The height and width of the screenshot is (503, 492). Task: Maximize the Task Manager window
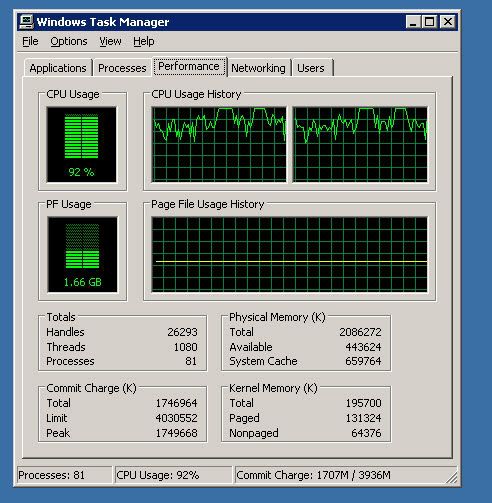[x=429, y=22]
